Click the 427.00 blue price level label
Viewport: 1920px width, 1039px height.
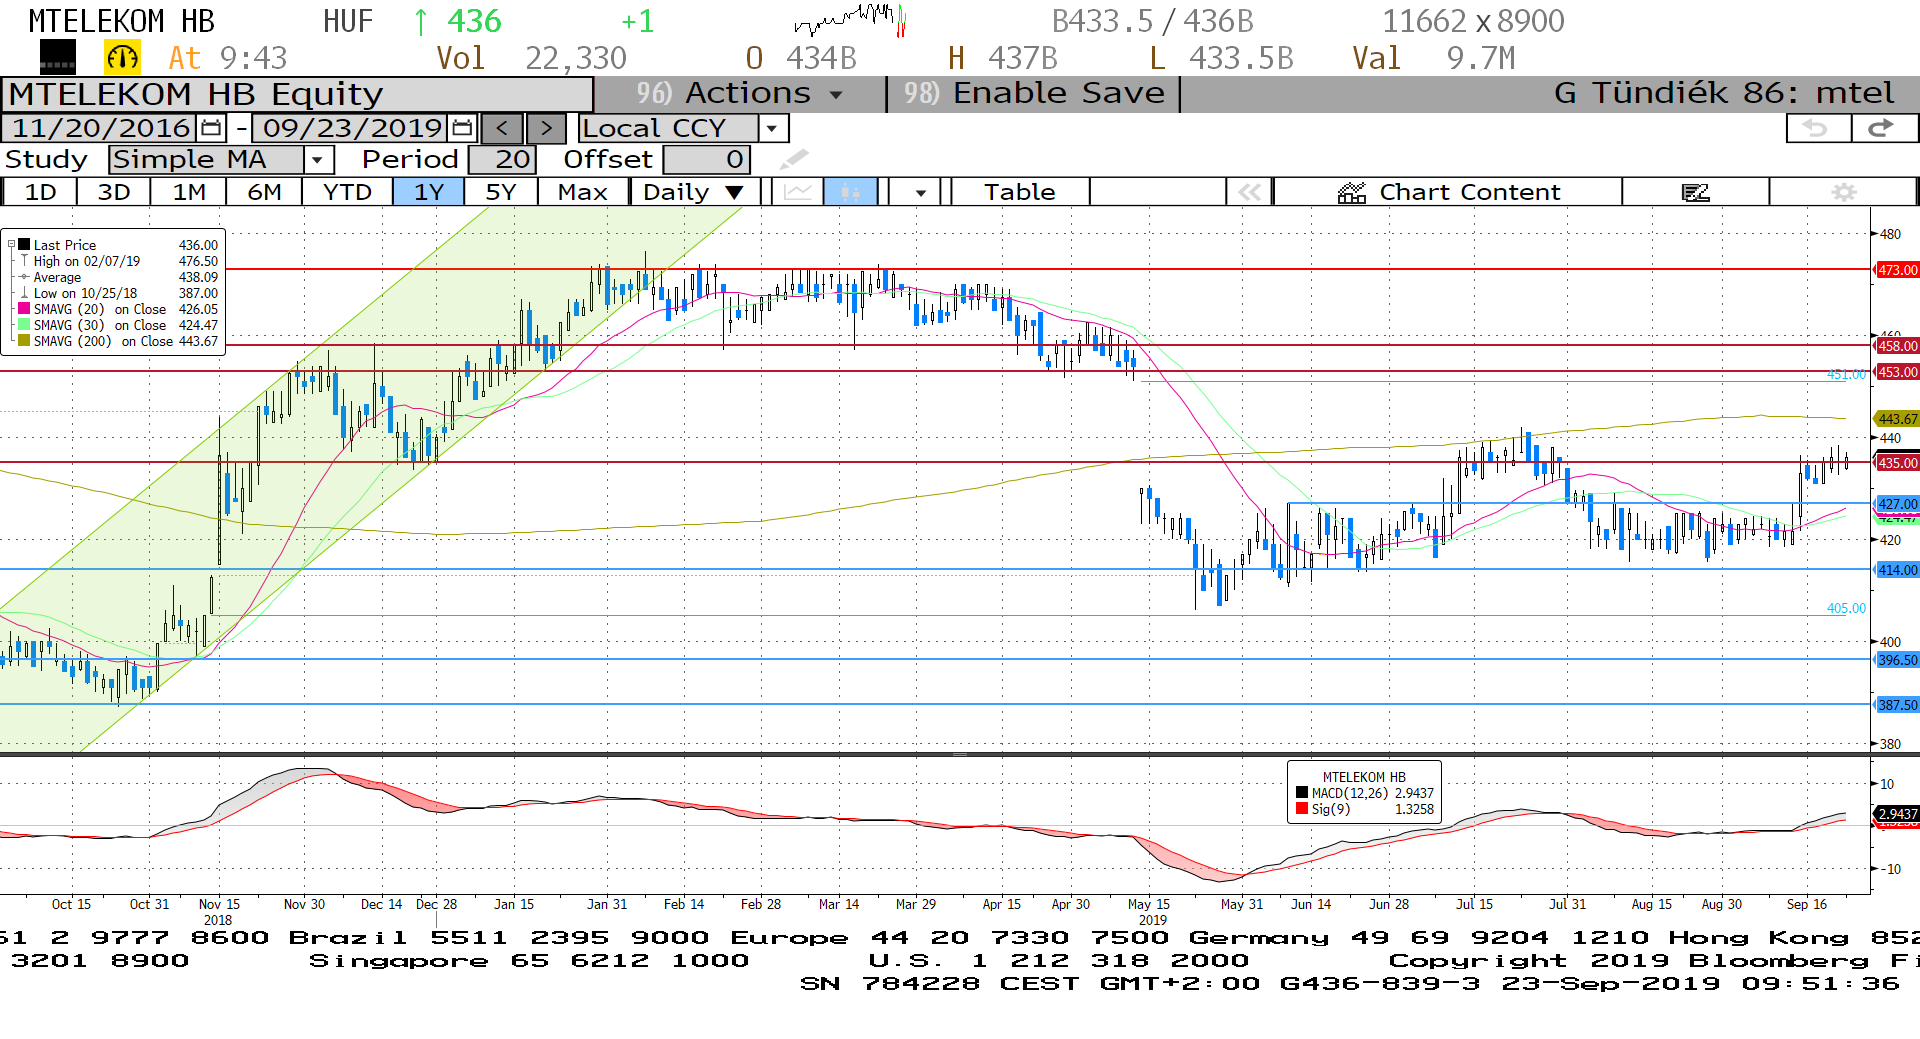tap(1897, 504)
